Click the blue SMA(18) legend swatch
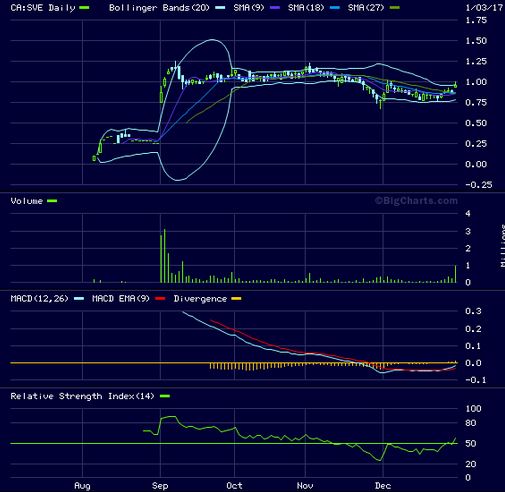 335,8
